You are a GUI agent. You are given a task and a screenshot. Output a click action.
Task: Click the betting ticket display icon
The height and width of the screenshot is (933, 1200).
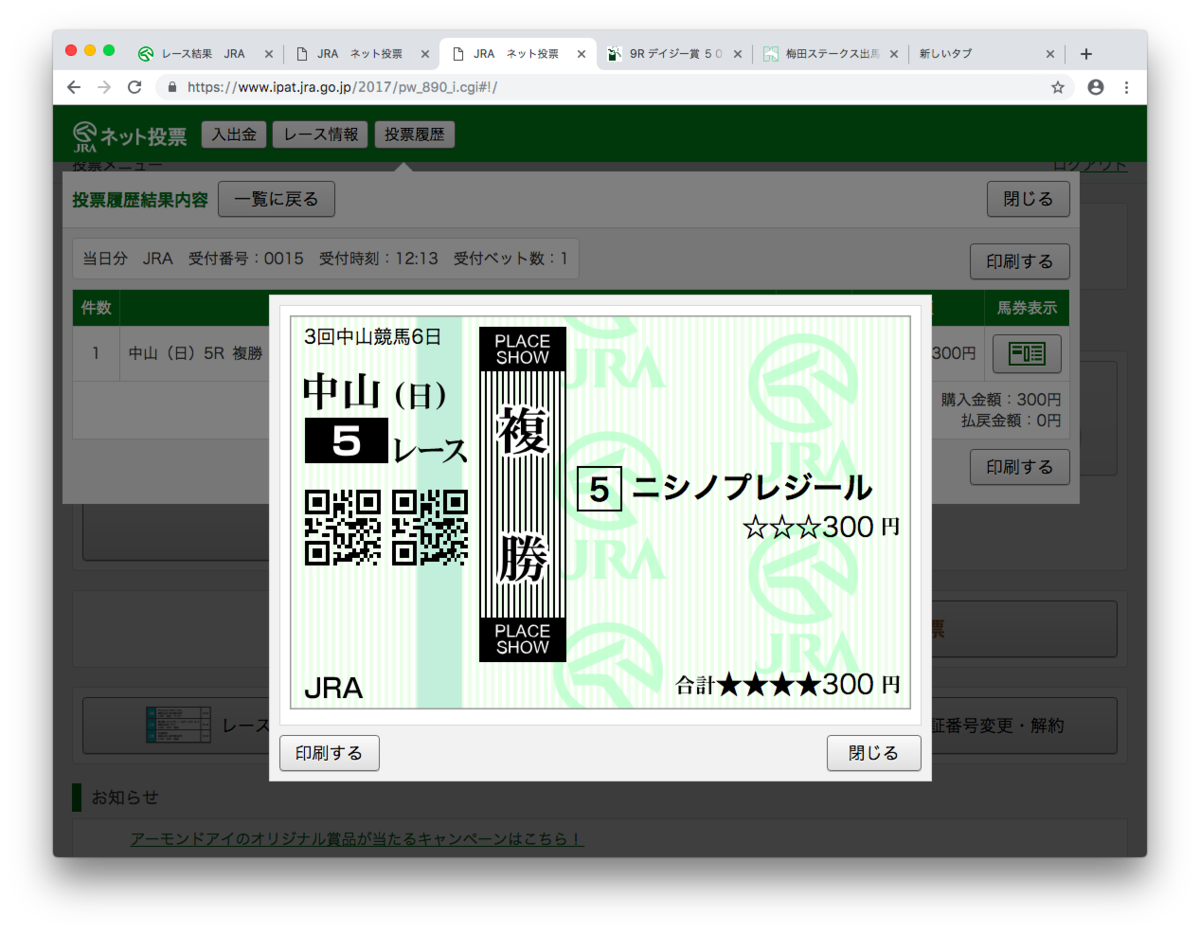(1026, 354)
